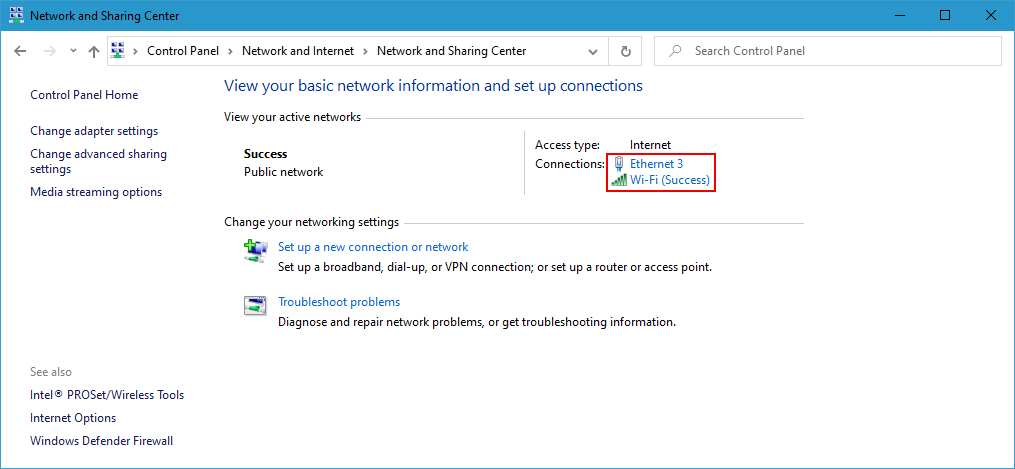1015x469 pixels.
Task: Click the Back navigation arrow
Action: click(21, 51)
